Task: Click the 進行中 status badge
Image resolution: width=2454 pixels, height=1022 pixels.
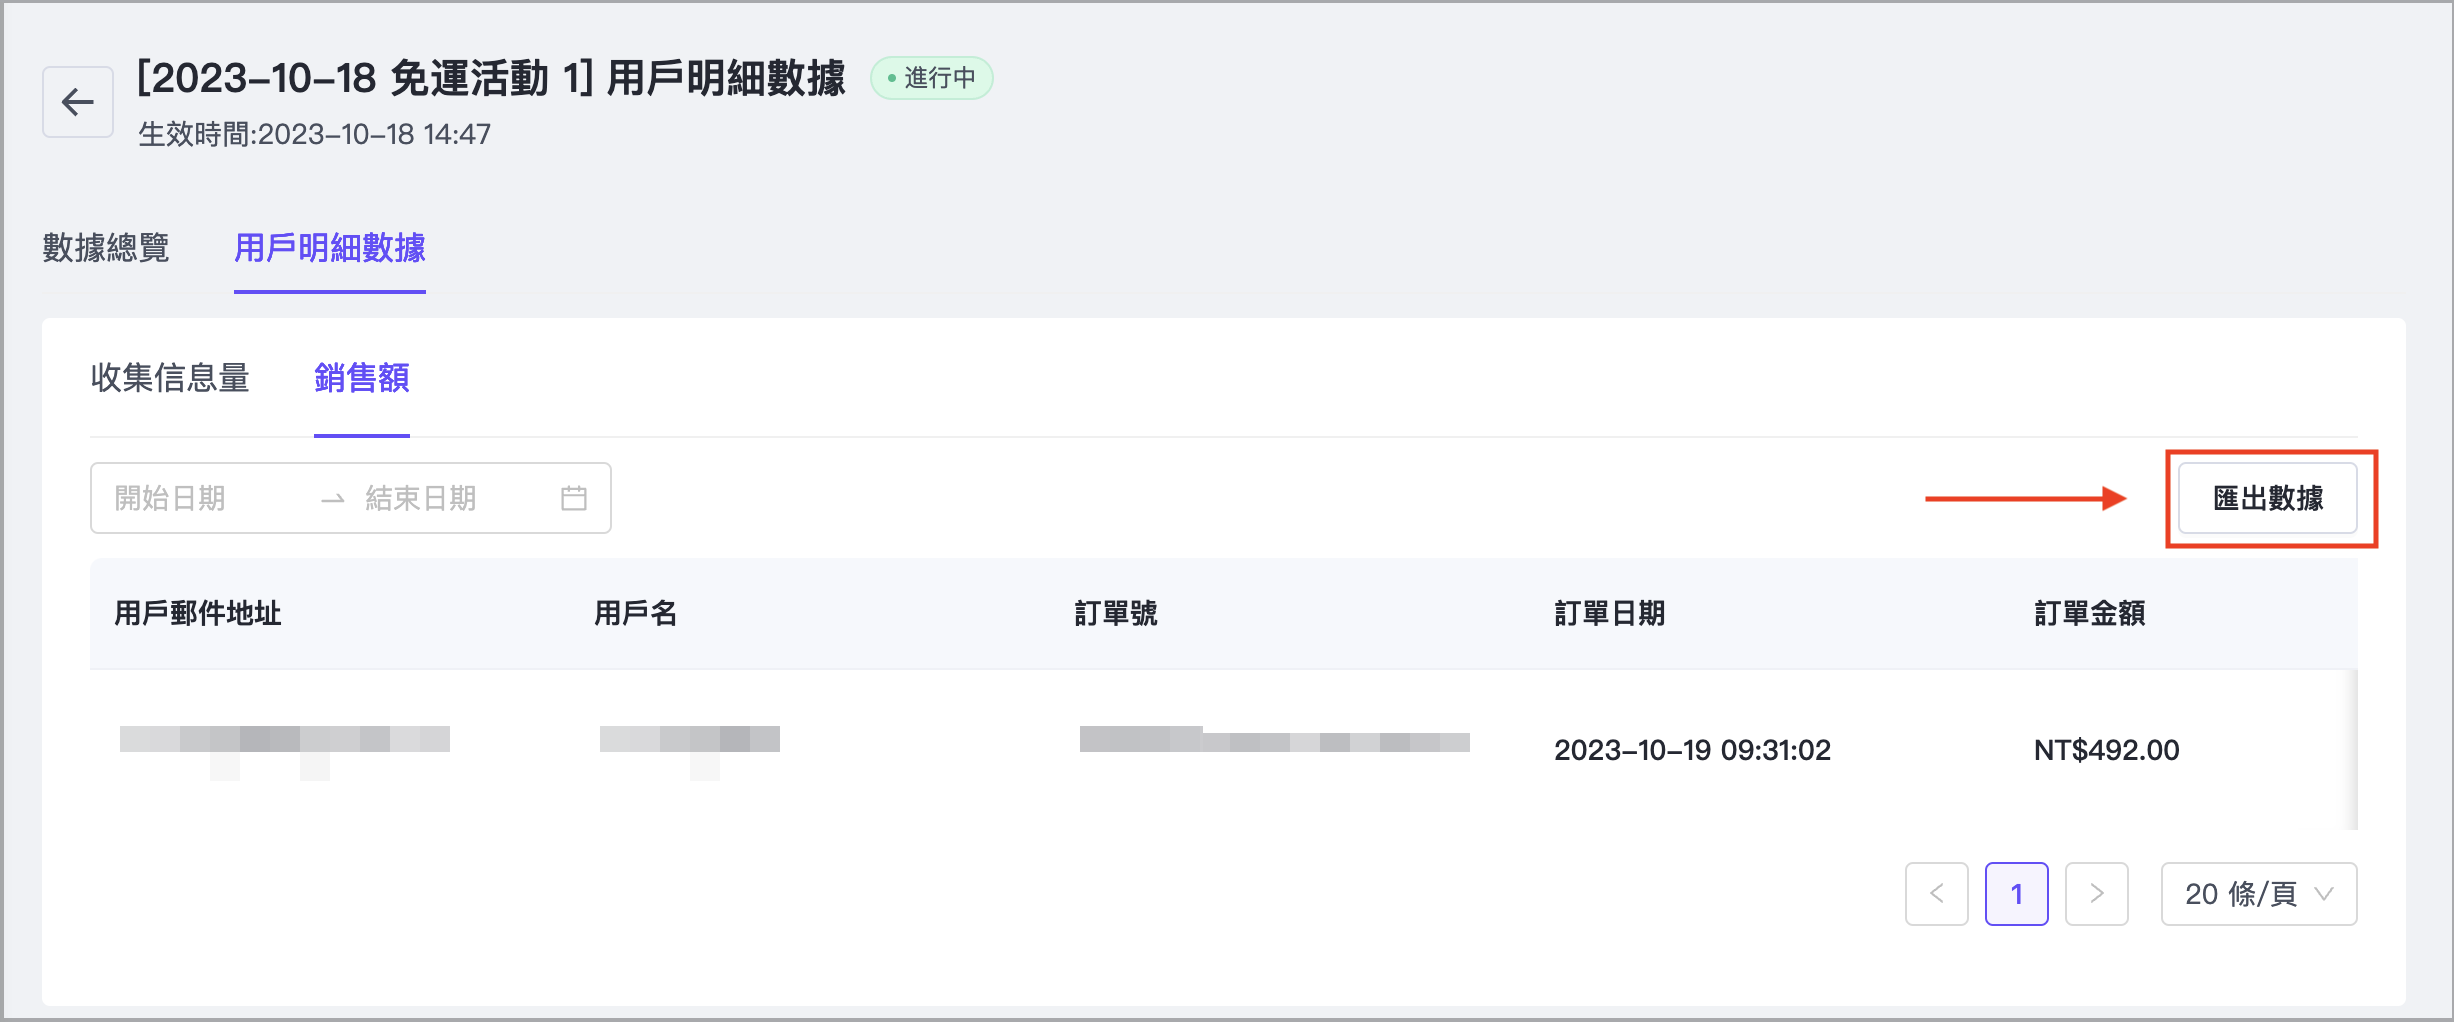Action: click(931, 78)
